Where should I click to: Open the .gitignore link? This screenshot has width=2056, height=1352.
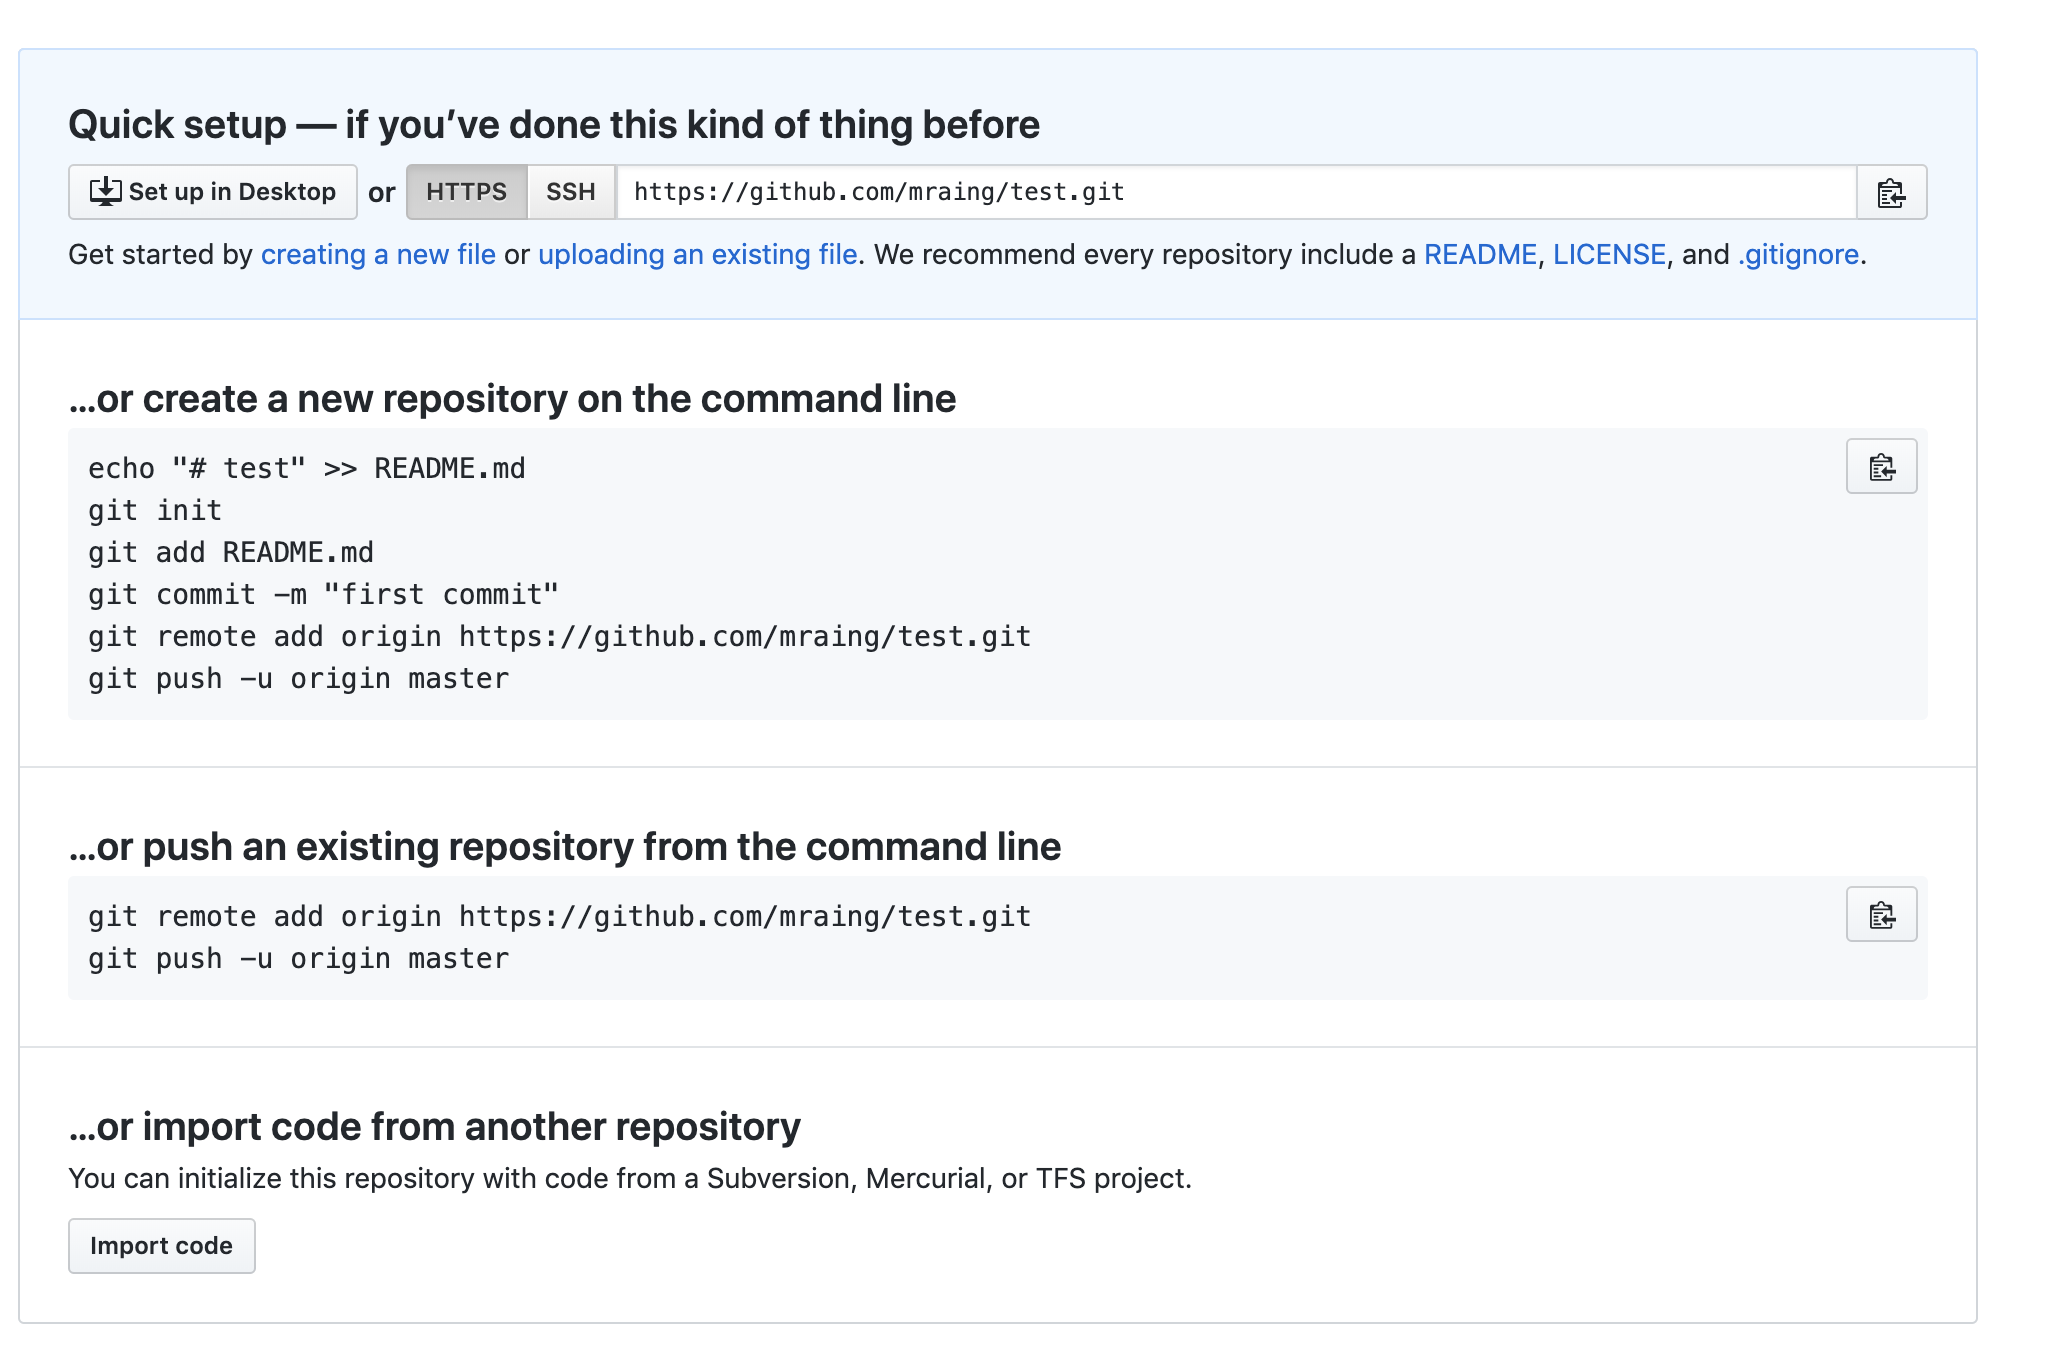[x=1798, y=255]
